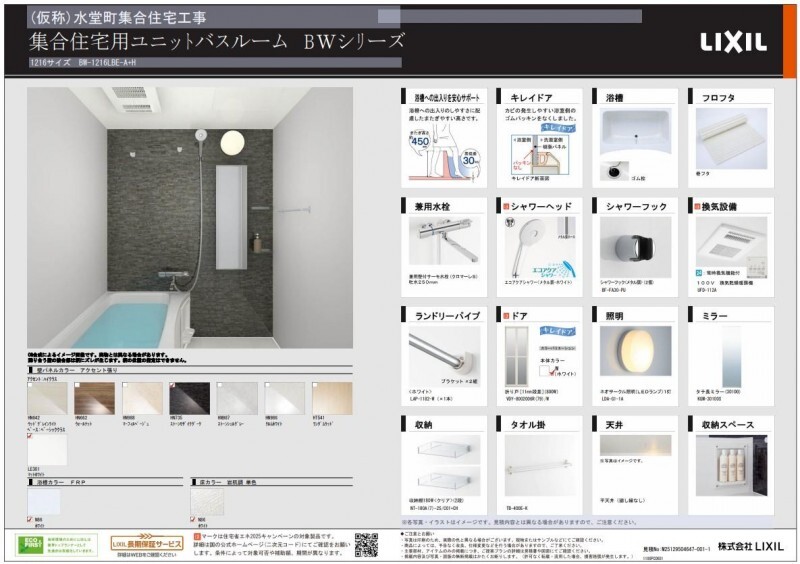
Task: Open the シャワーヘッド shower head photo
Action: coord(540,247)
